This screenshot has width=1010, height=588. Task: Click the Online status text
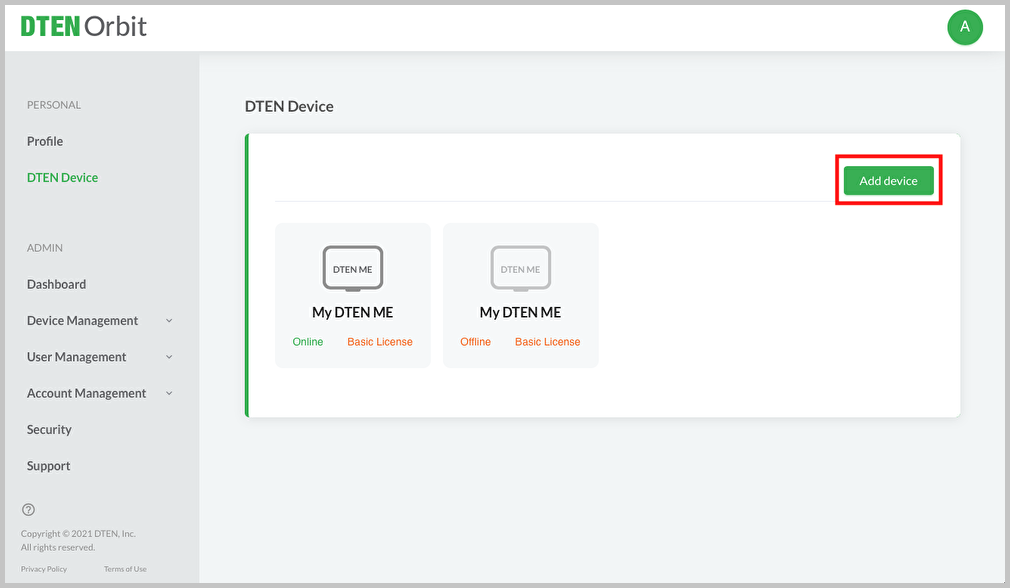tap(308, 341)
